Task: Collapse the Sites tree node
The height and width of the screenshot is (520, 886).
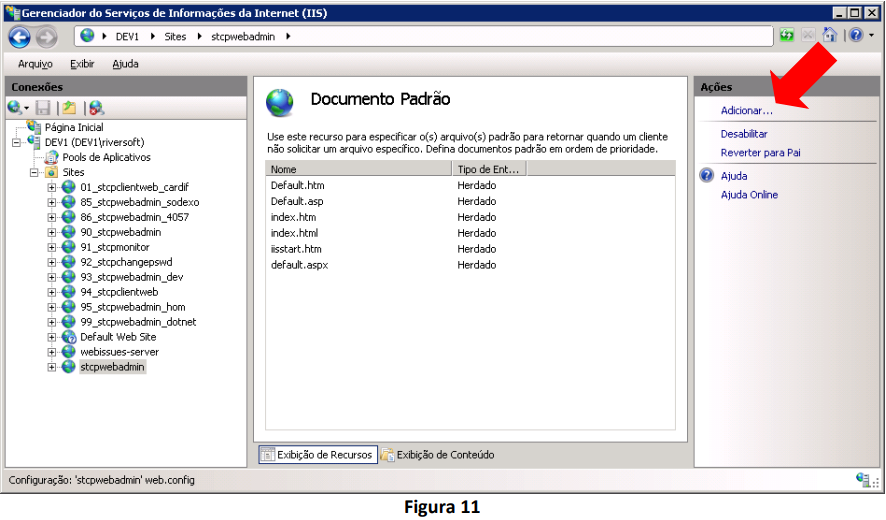Action: point(34,172)
